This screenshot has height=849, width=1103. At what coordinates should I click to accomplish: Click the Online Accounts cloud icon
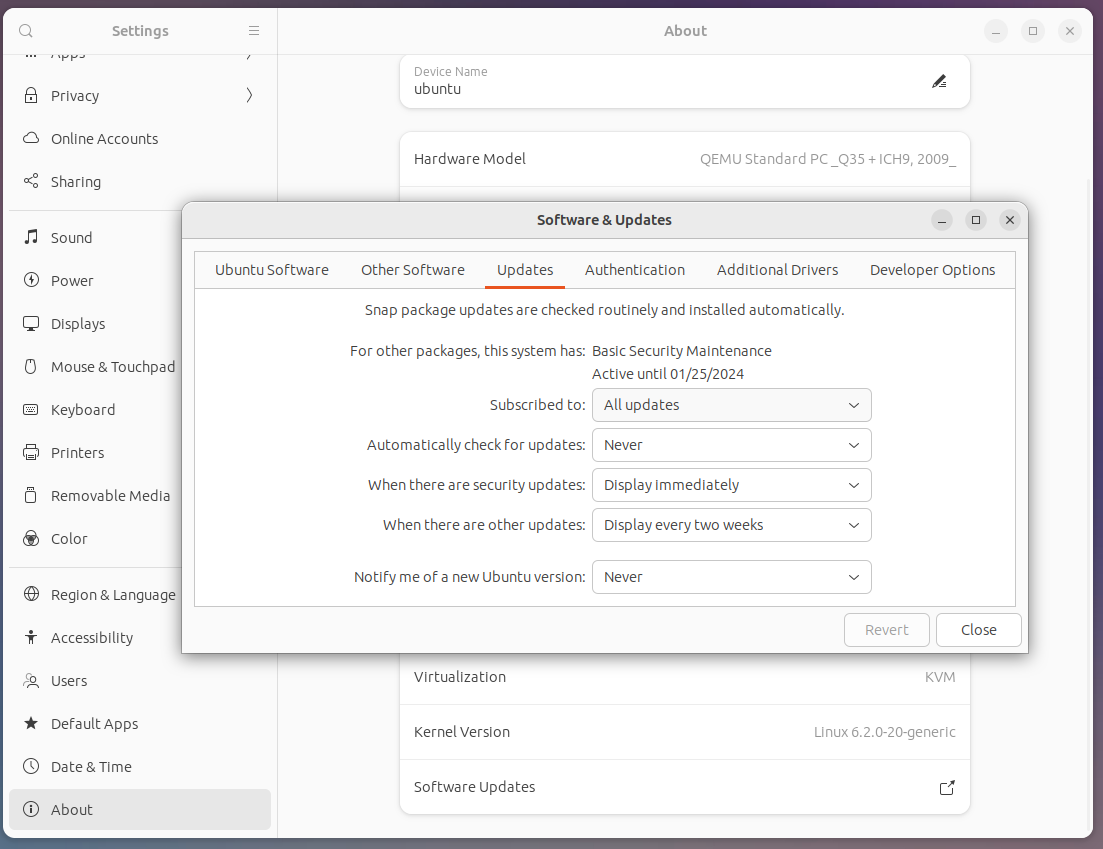tap(31, 139)
